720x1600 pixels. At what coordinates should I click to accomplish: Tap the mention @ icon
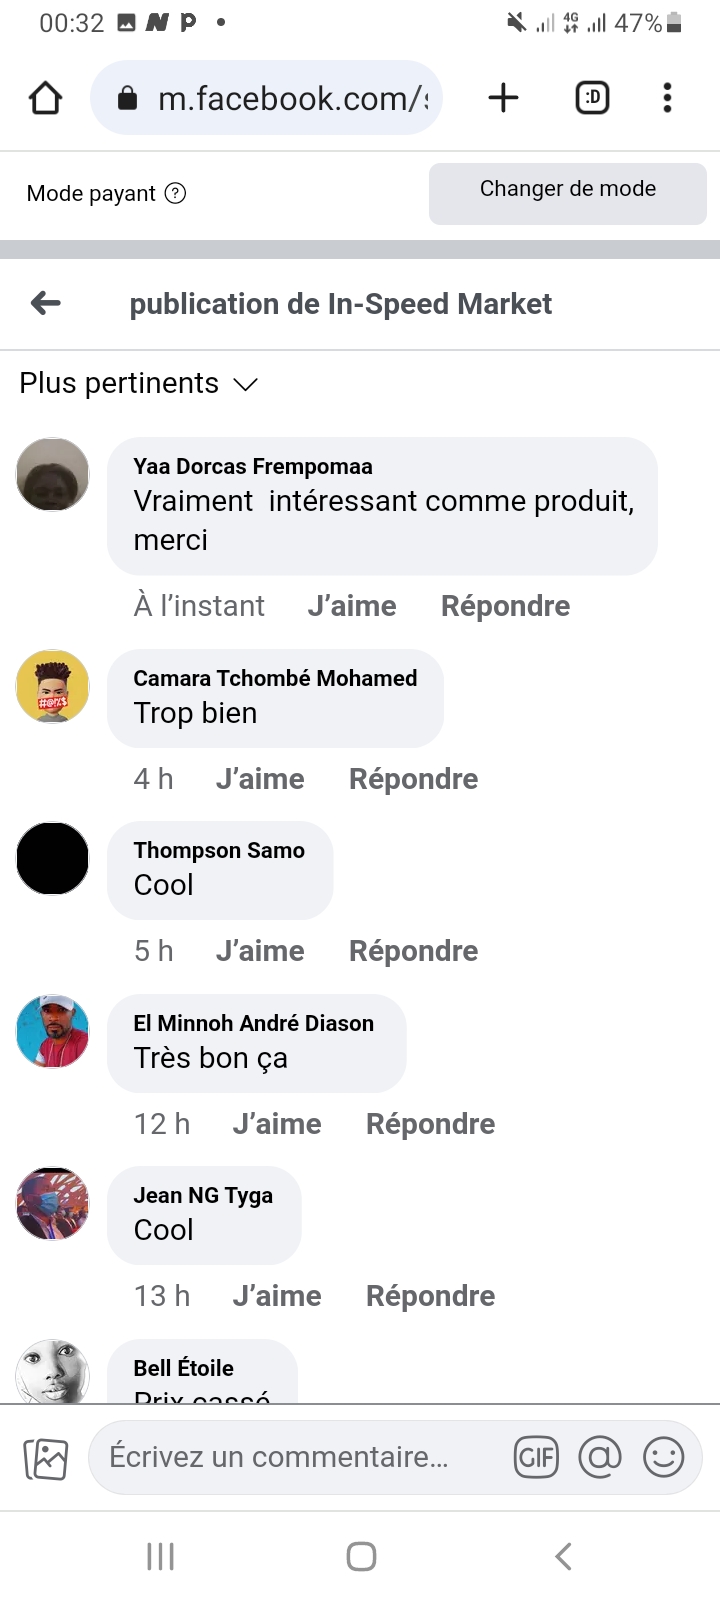[600, 1457]
